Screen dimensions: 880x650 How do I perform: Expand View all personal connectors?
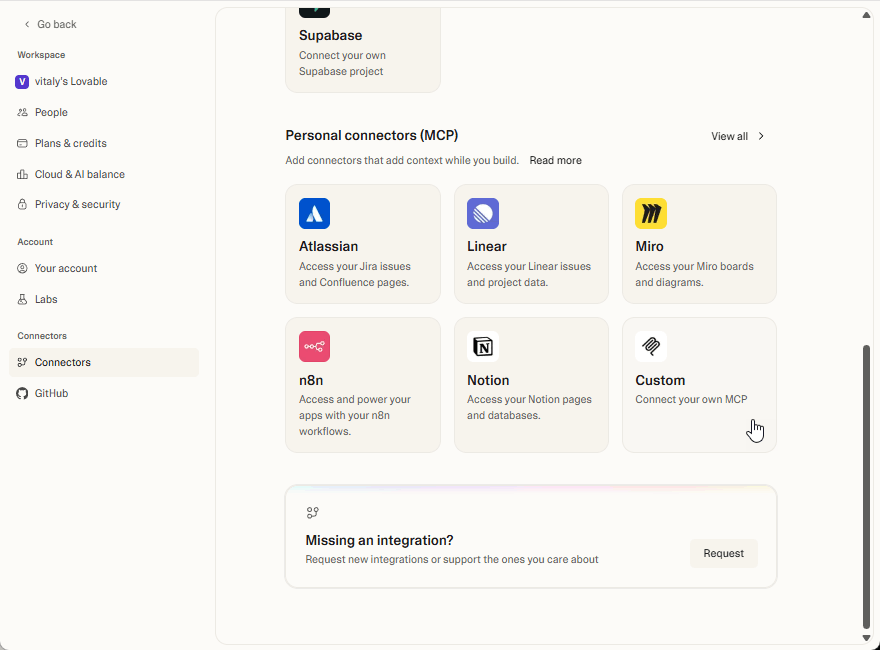(x=738, y=136)
